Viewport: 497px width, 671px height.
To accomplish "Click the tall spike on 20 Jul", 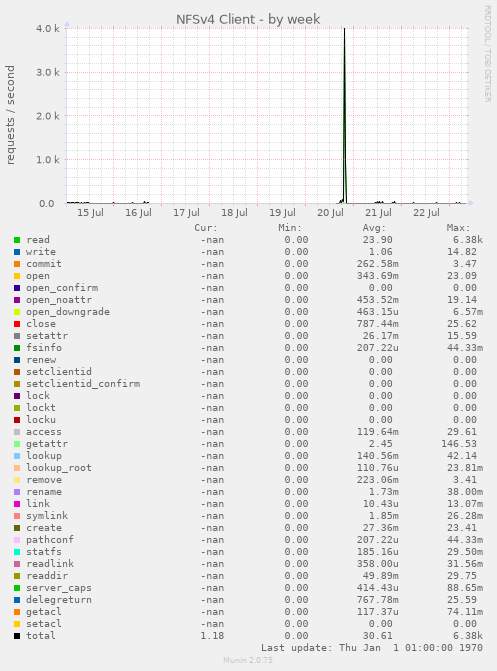I will pos(345,116).
